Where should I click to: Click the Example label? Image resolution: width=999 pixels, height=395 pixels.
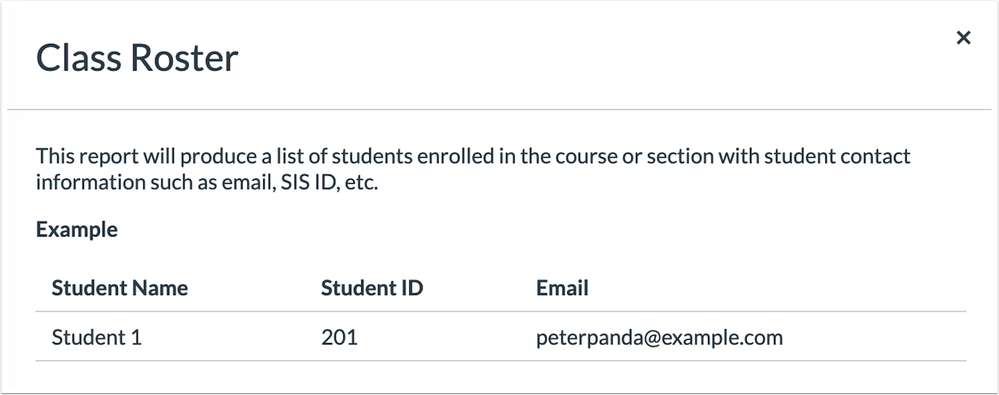(77, 229)
